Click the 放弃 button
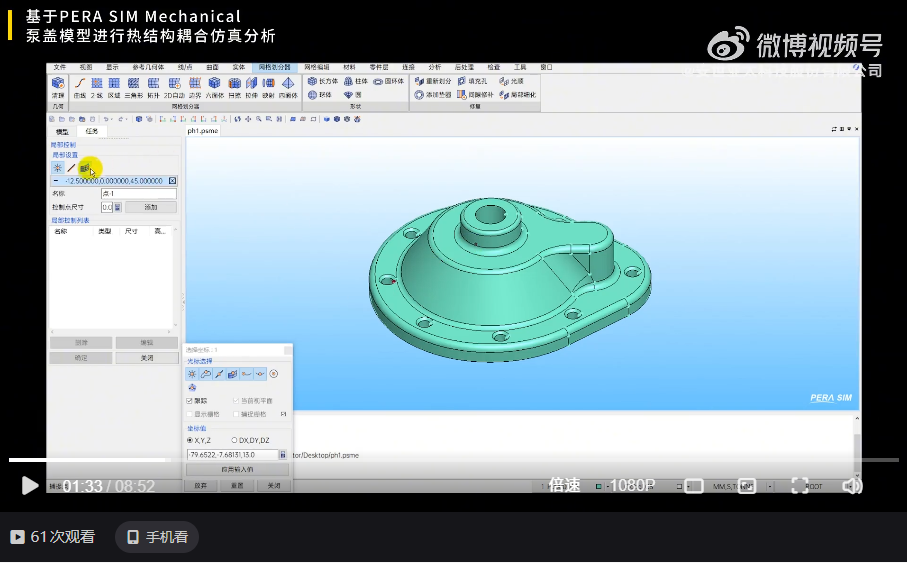This screenshot has width=907, height=563. [x=200, y=486]
